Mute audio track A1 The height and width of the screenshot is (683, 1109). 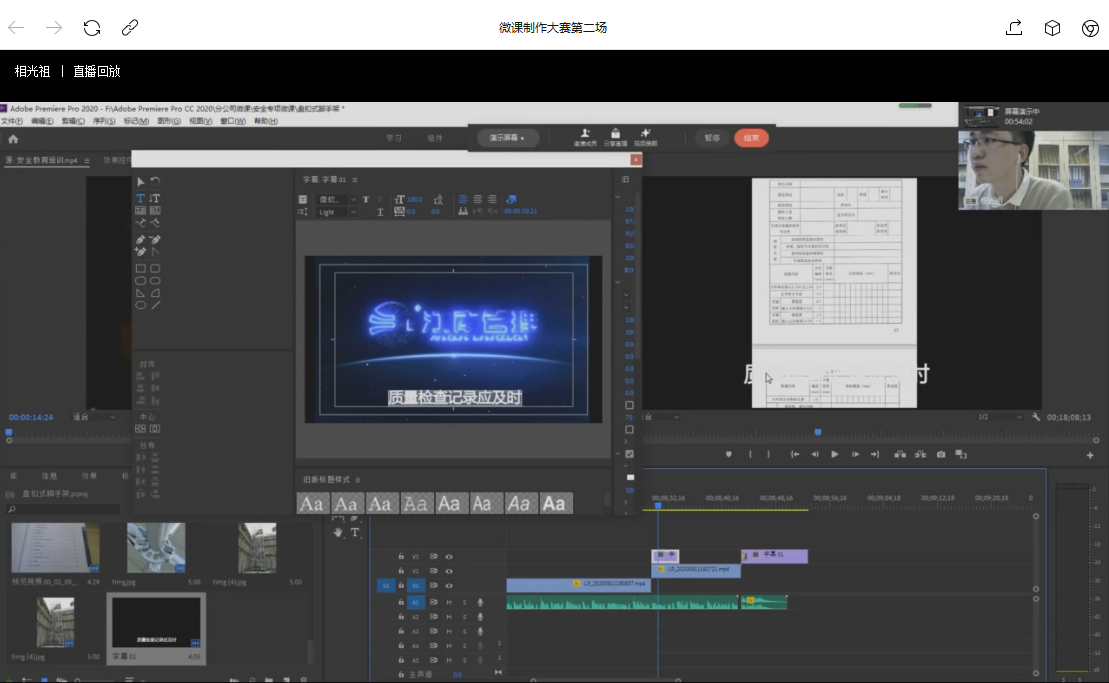click(449, 602)
